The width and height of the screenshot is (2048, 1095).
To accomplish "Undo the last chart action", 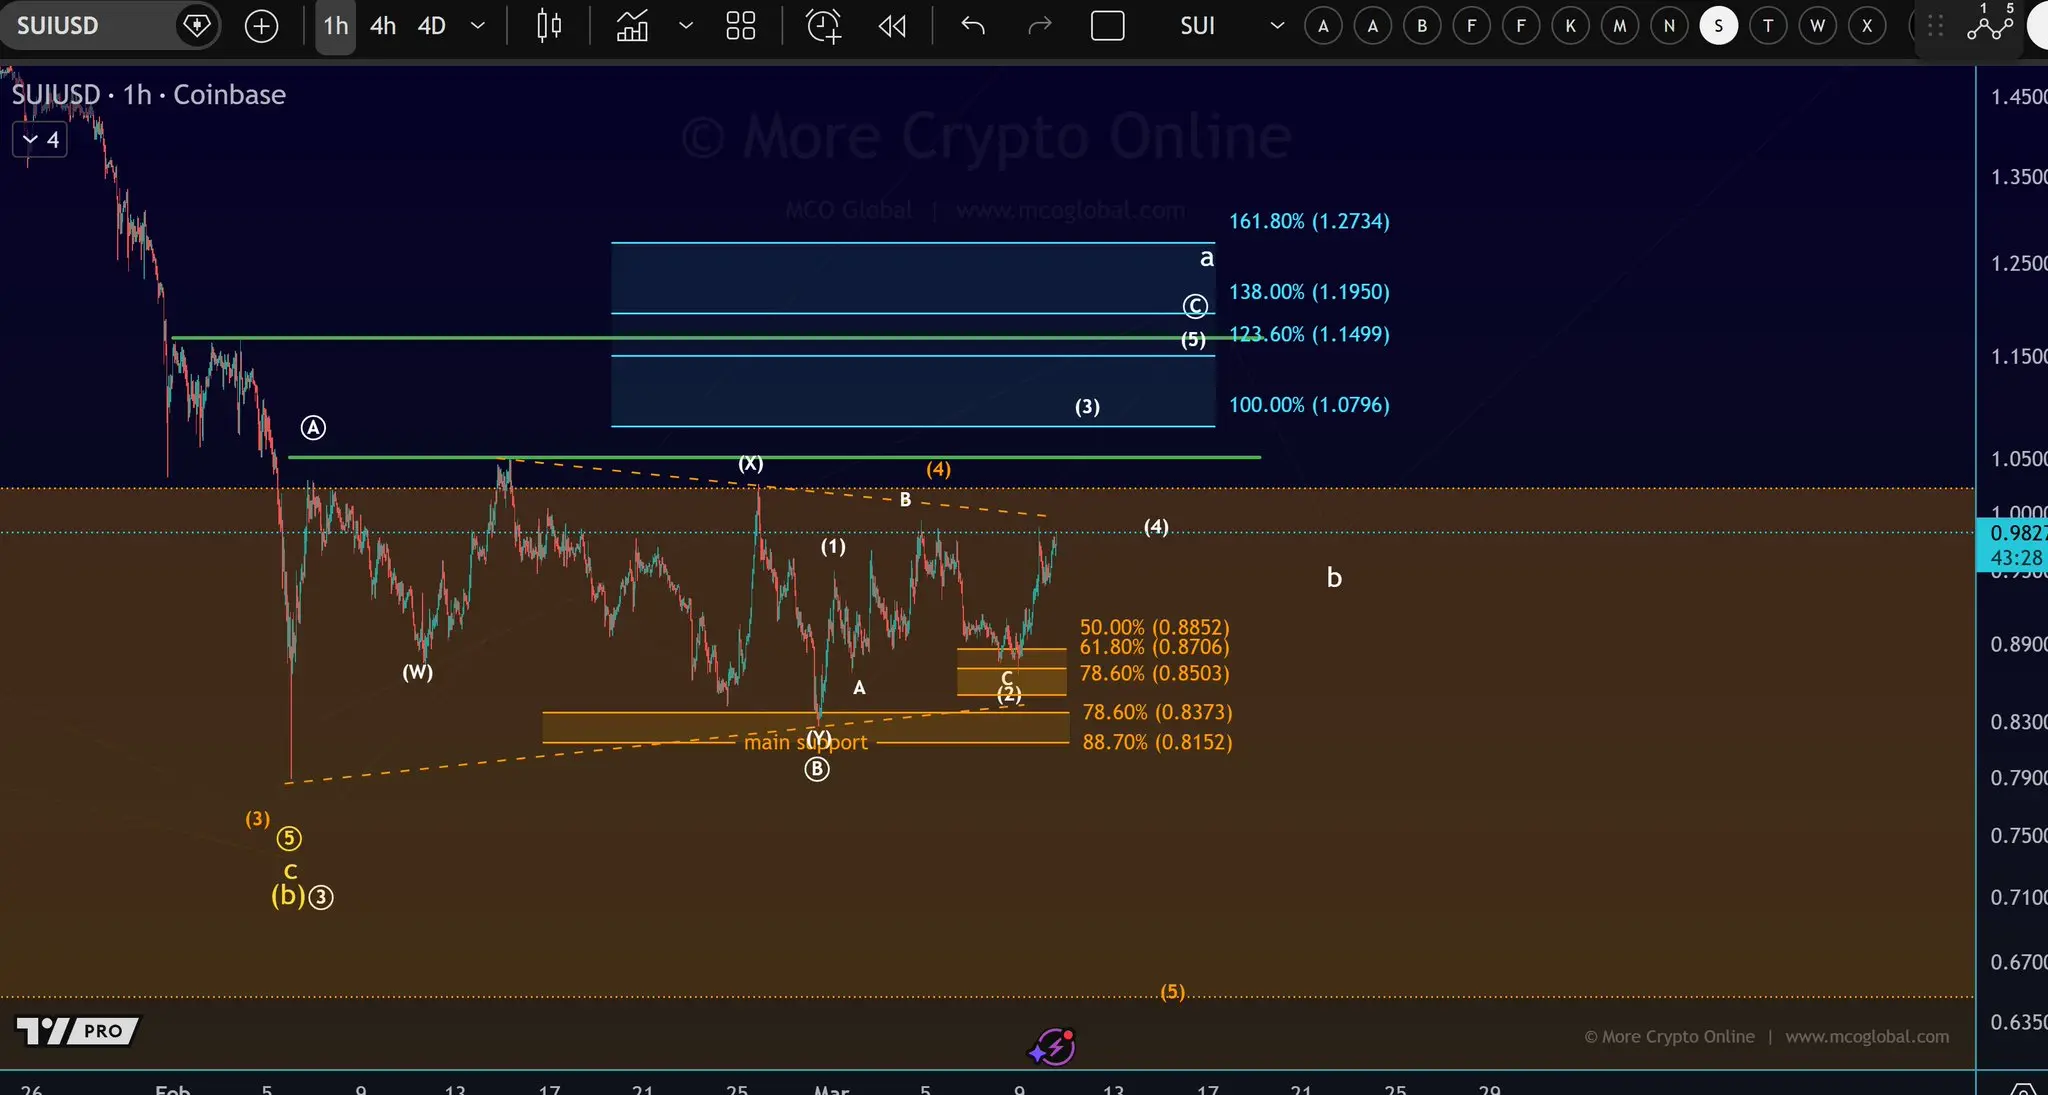I will click(x=972, y=26).
